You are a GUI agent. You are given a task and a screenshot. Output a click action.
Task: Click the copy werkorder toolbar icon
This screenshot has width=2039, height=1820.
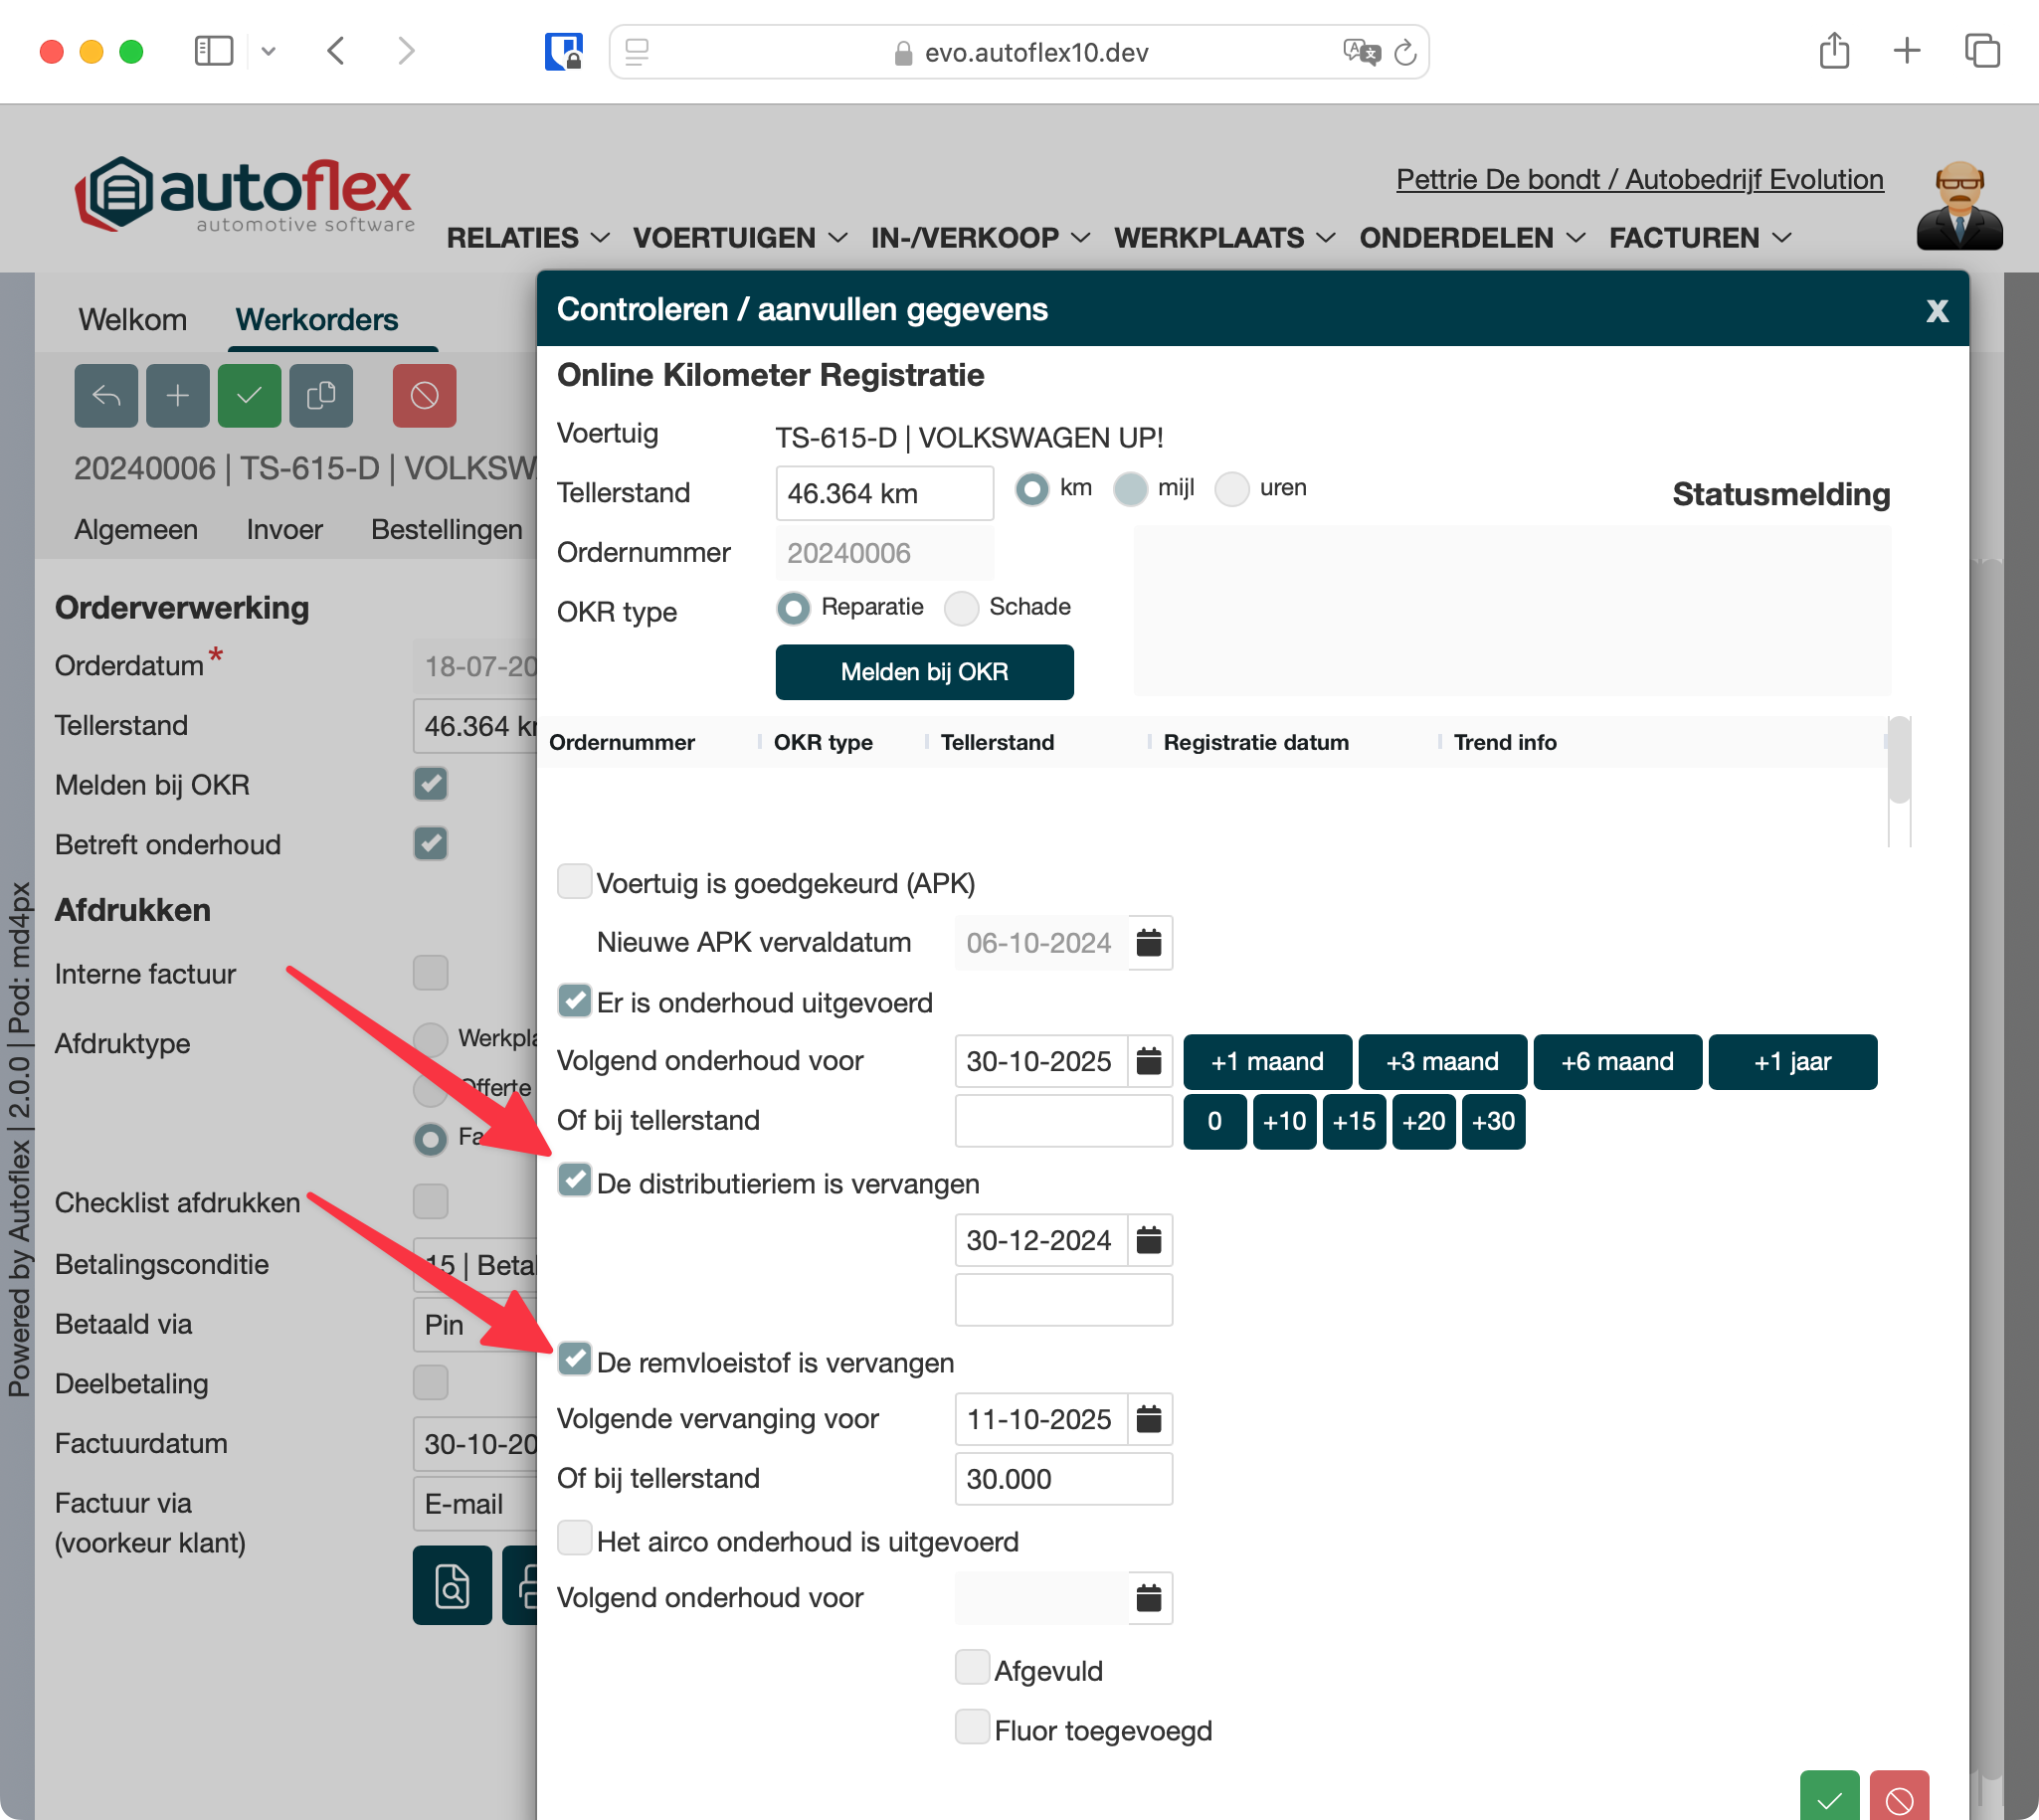[321, 396]
